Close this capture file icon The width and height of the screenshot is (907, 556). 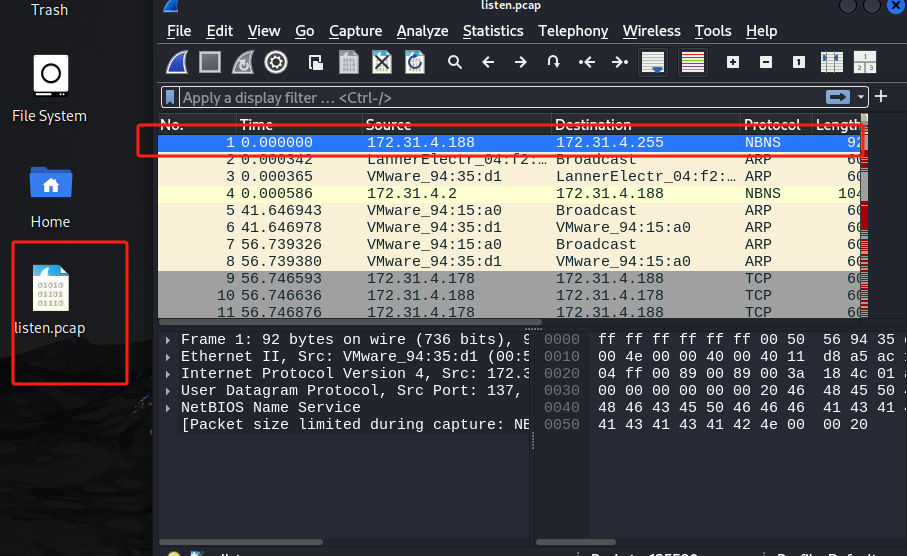(382, 62)
